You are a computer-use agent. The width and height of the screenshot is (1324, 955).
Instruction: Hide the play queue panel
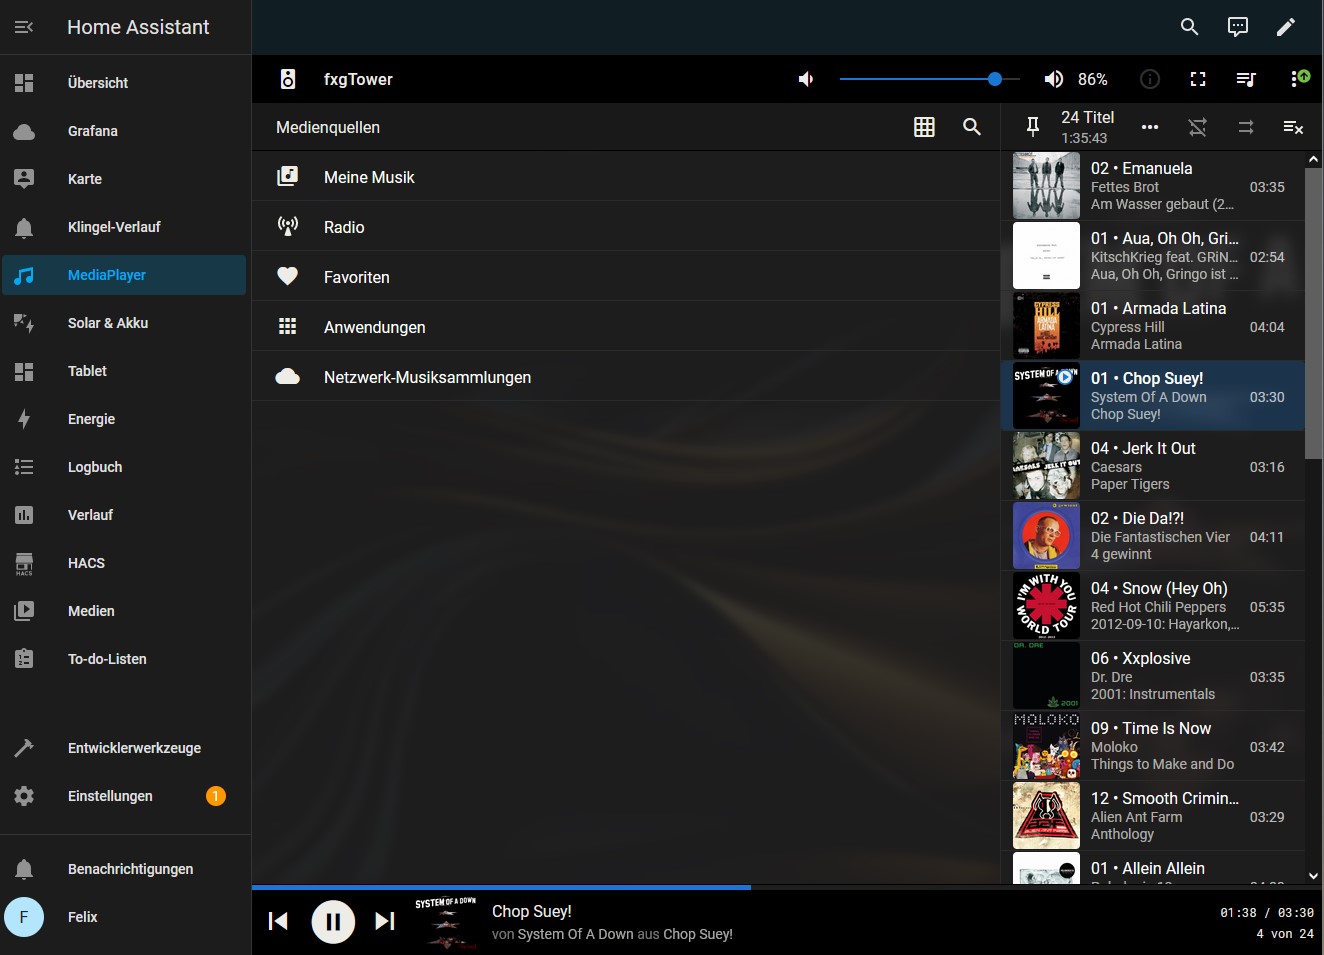click(1246, 79)
